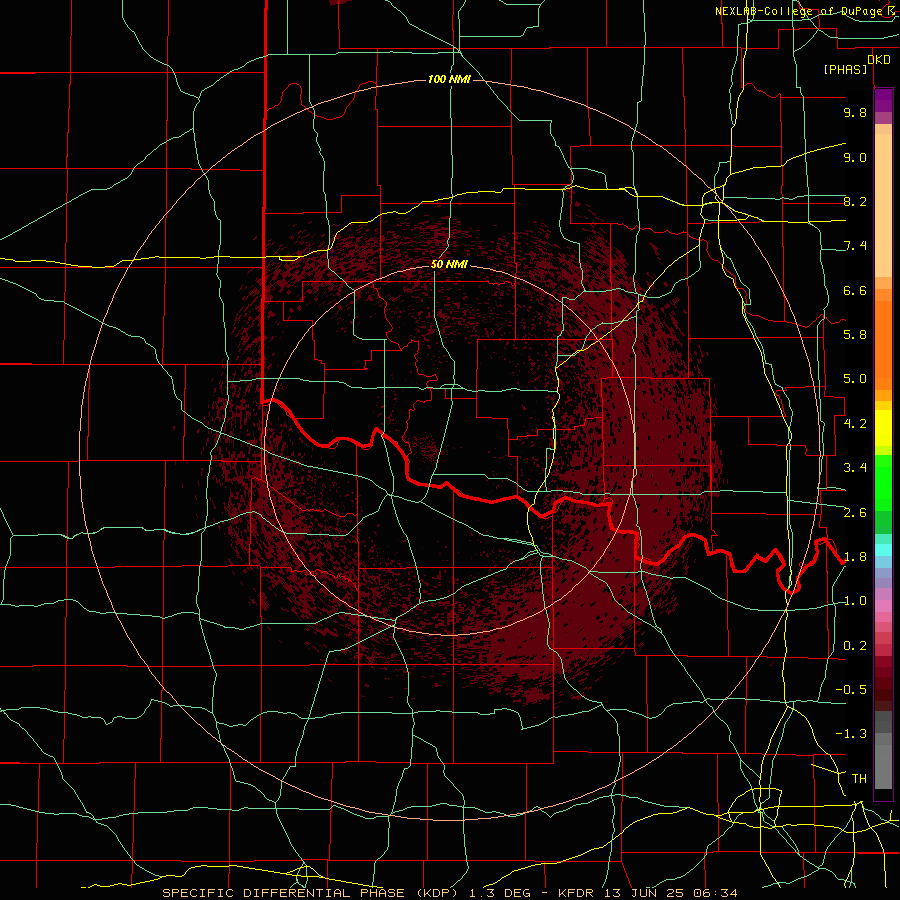Screen dimensions: 900x900
Task: Click the 7.4 scale value
Action: pos(855,246)
